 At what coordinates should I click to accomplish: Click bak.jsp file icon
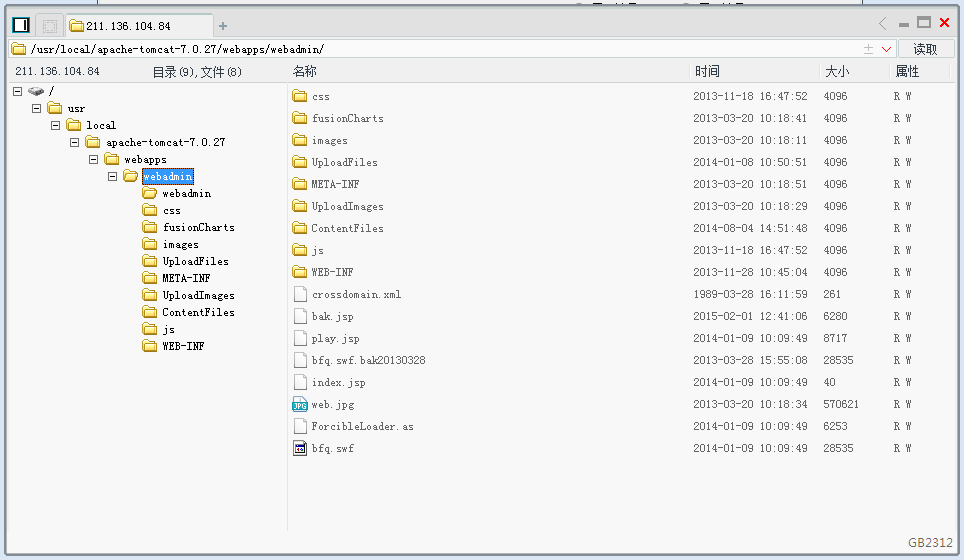click(300, 316)
